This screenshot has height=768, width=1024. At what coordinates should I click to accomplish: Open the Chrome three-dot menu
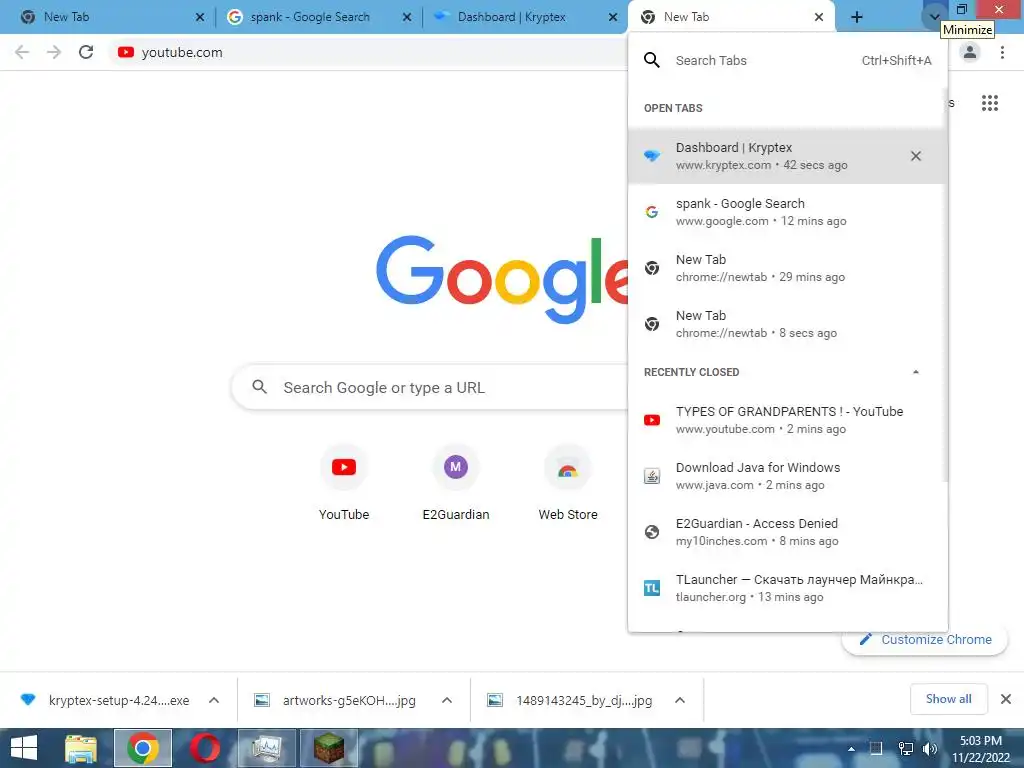click(1002, 52)
